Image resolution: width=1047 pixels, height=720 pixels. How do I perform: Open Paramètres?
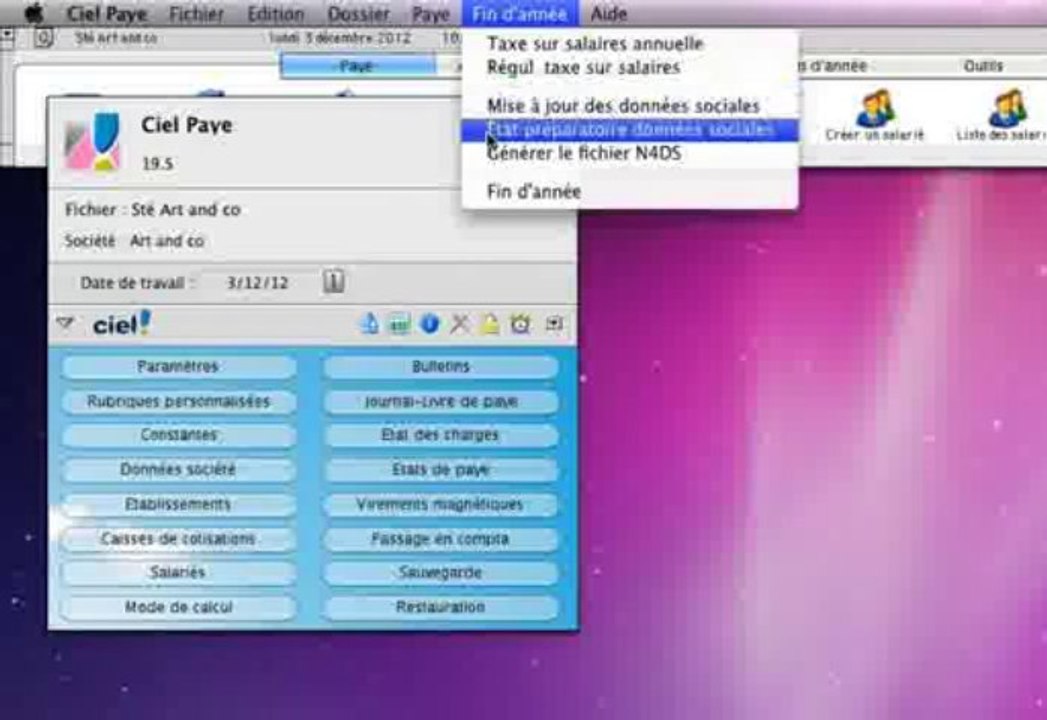click(x=178, y=367)
